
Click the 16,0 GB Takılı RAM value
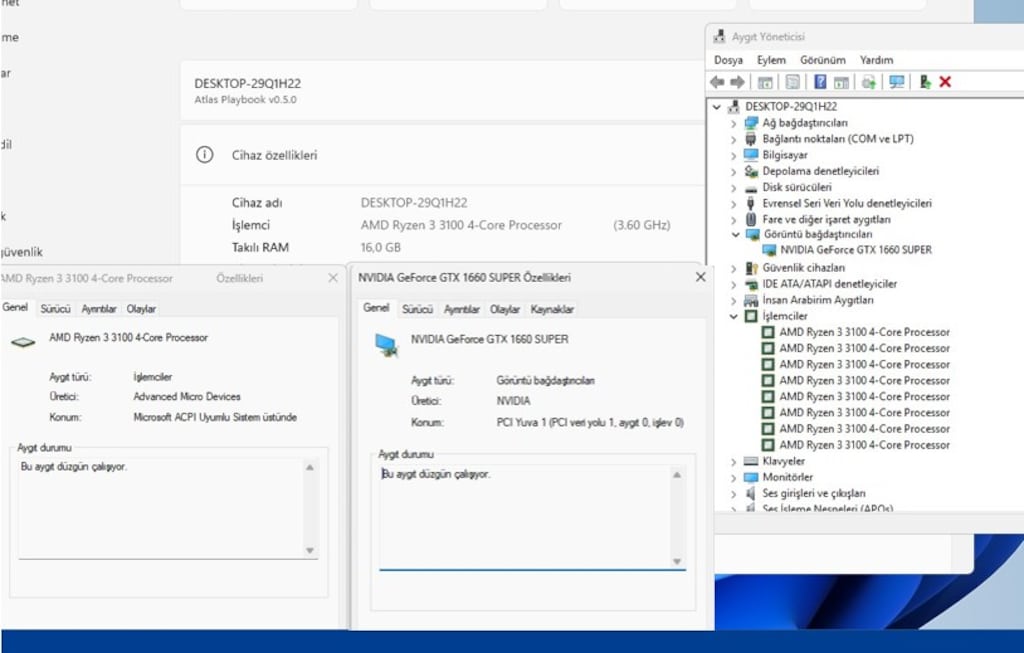381,247
